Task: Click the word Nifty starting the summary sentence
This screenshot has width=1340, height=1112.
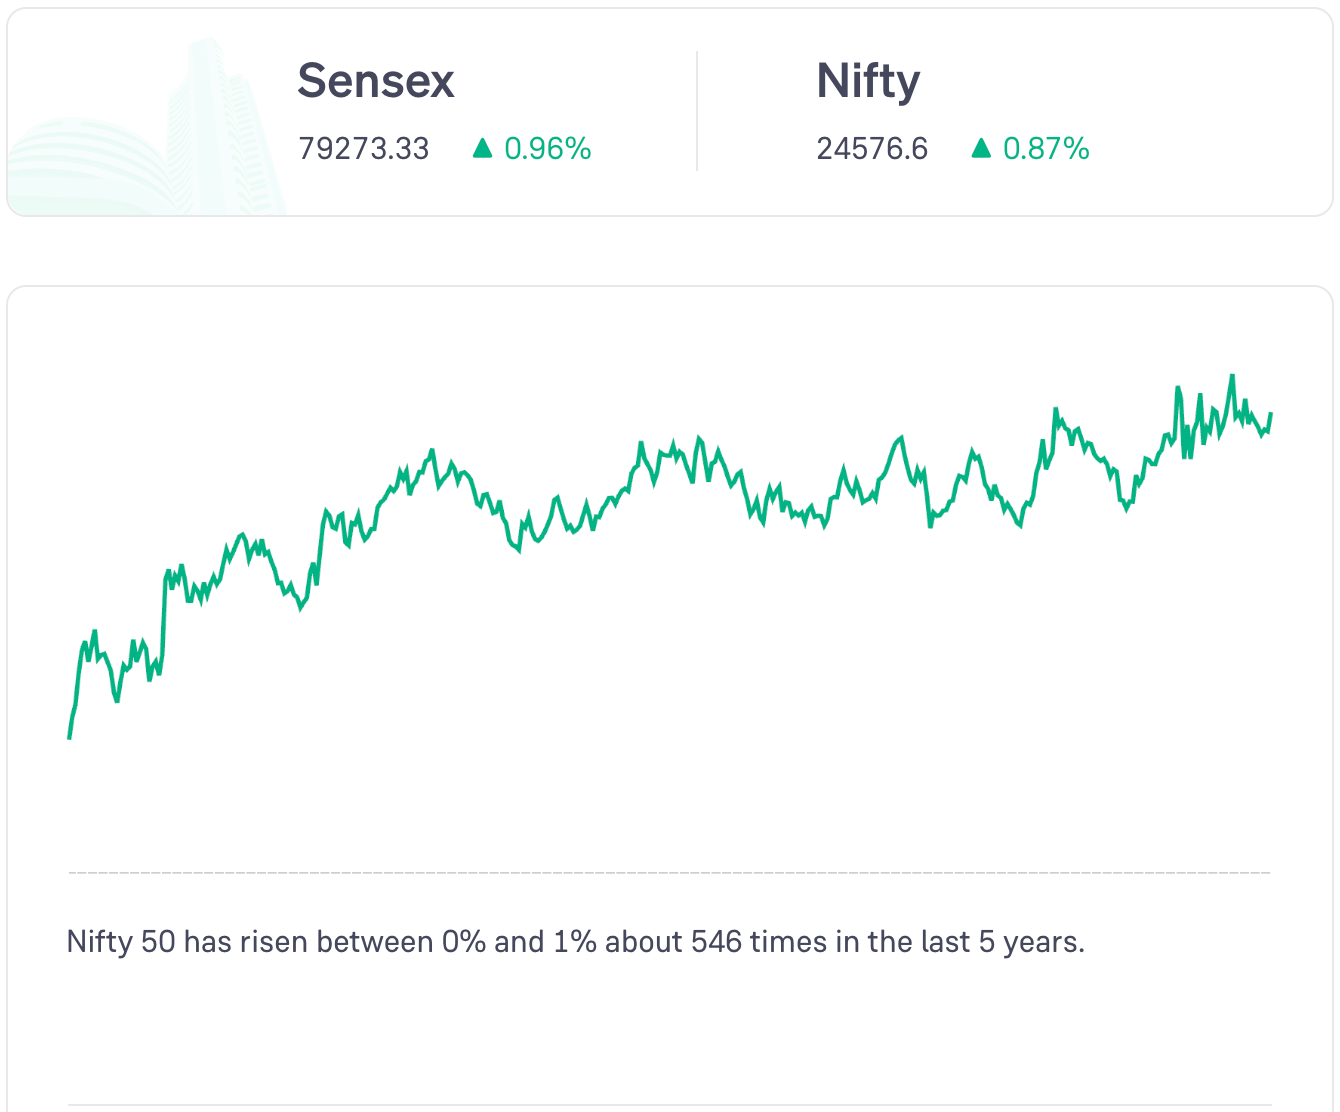Action: [x=99, y=942]
